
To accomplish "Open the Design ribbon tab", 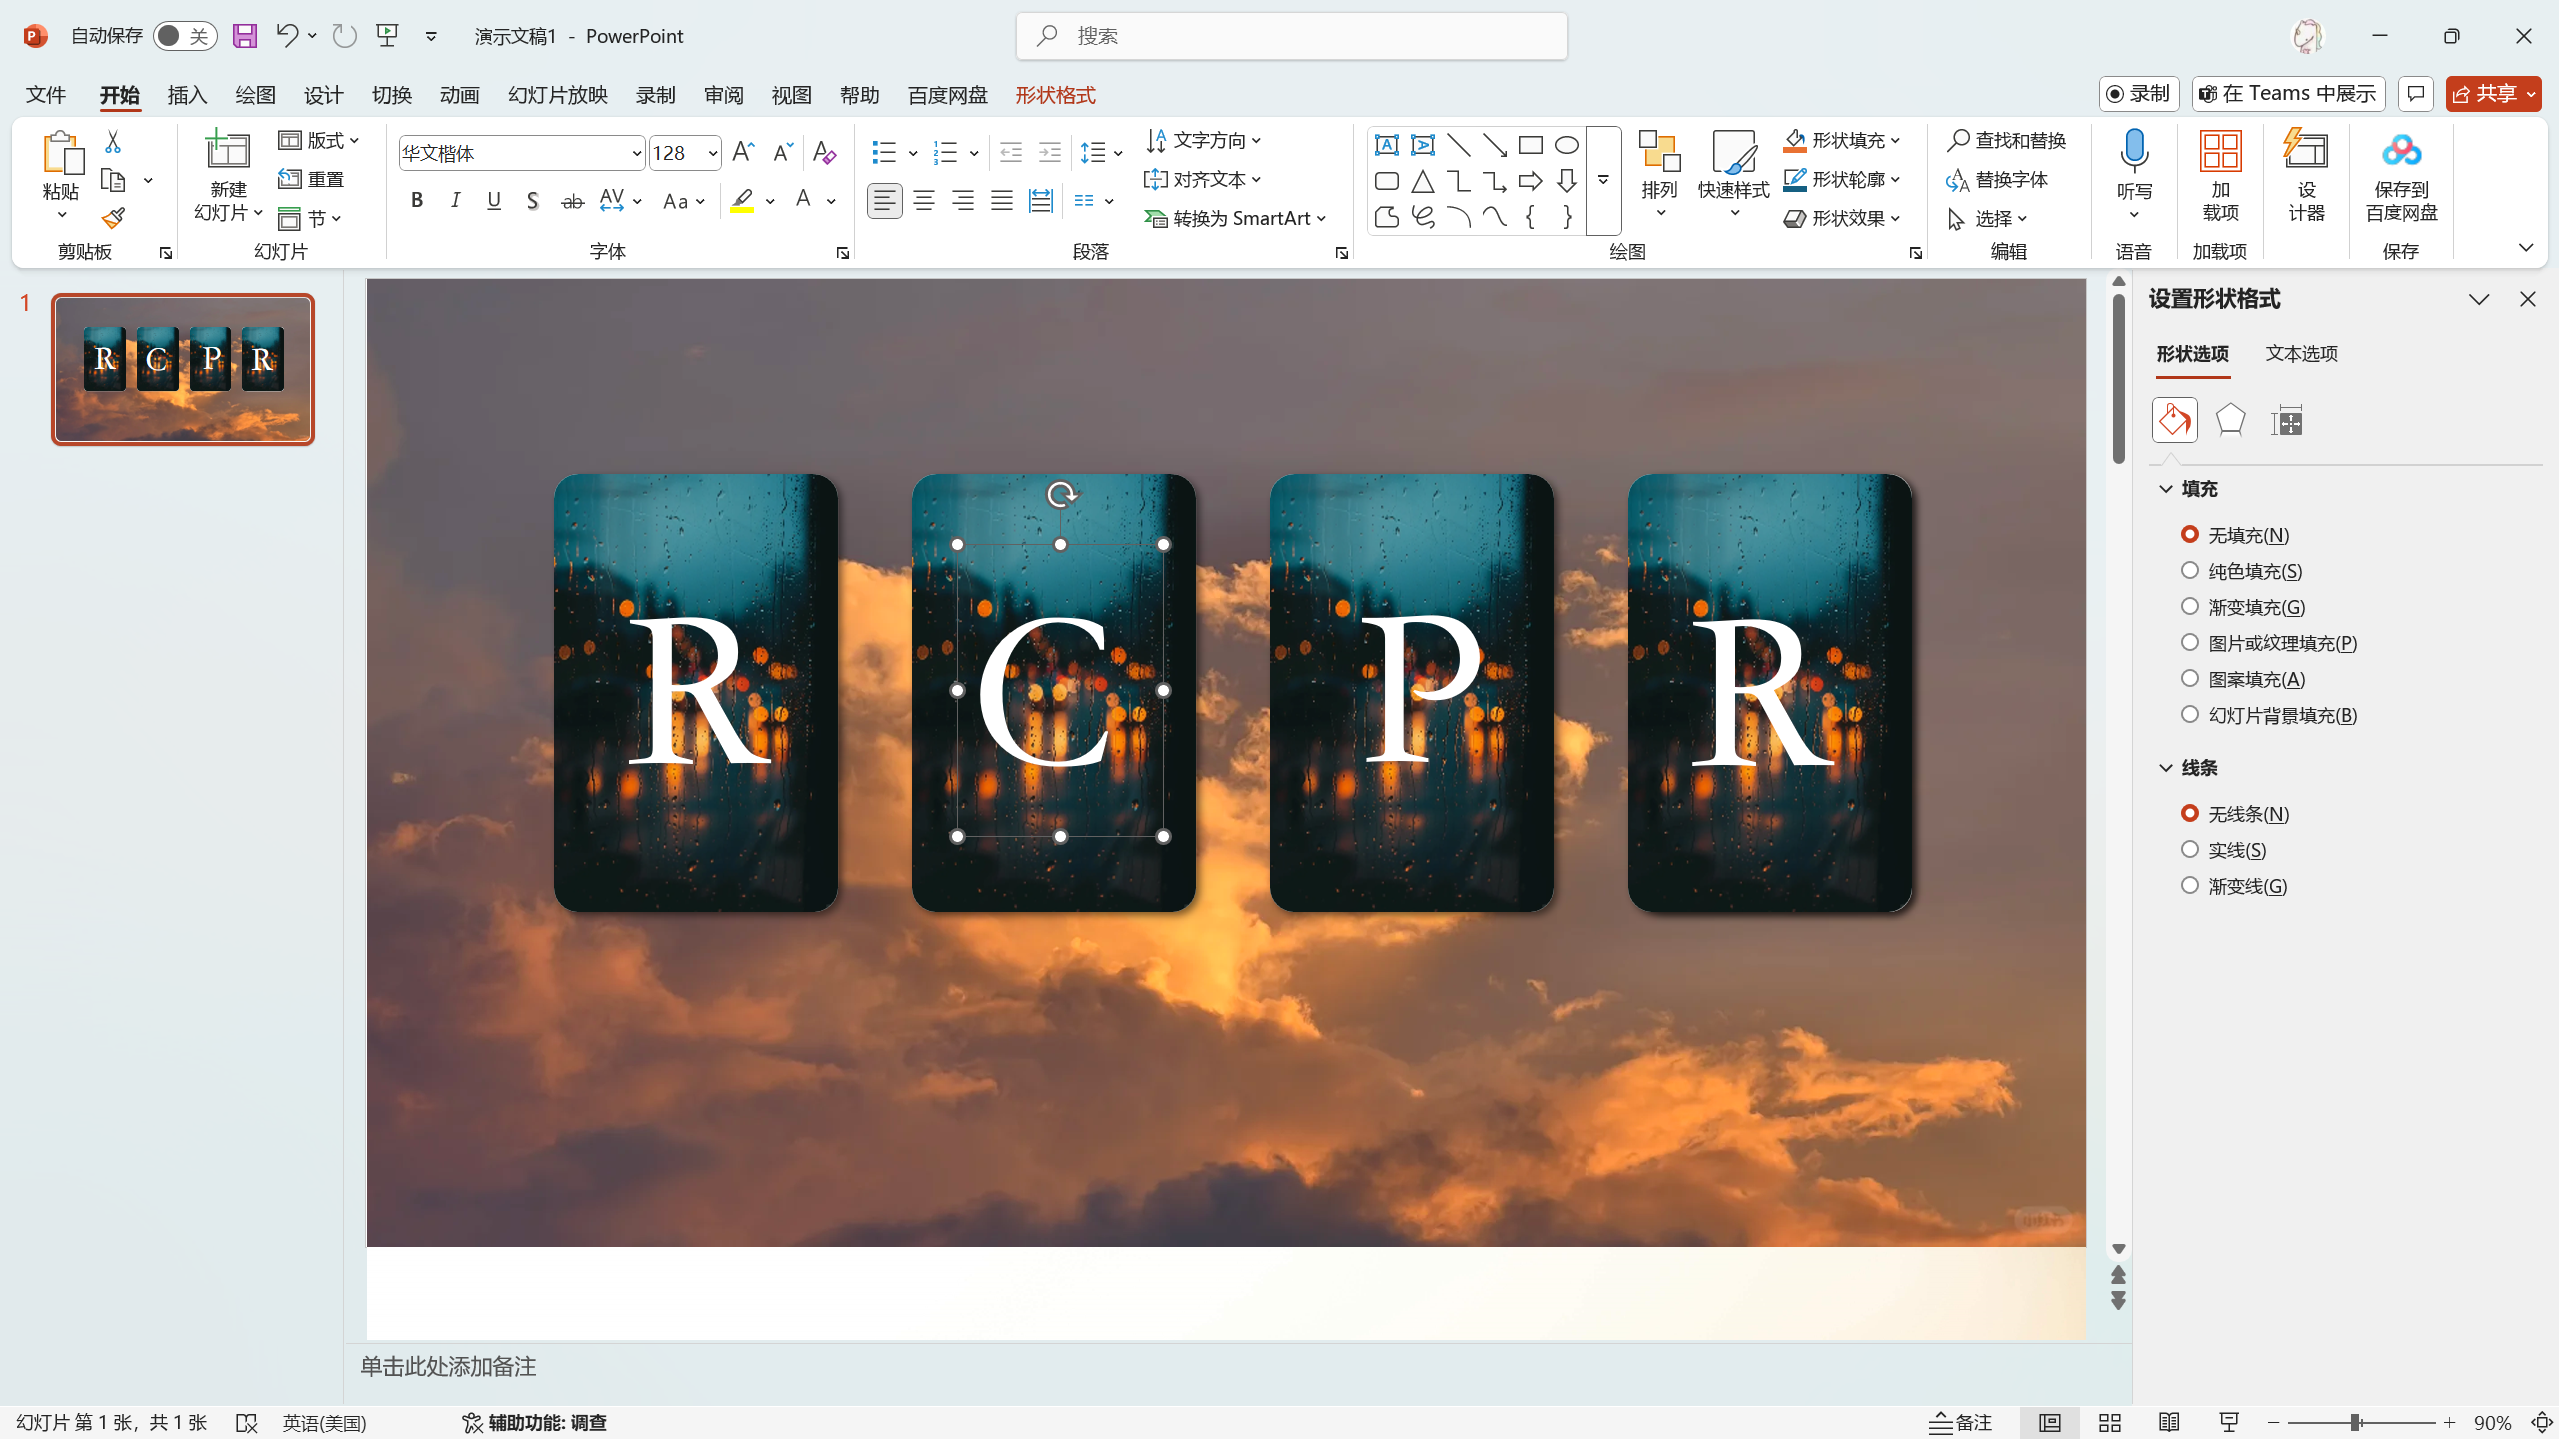I will coord(323,95).
